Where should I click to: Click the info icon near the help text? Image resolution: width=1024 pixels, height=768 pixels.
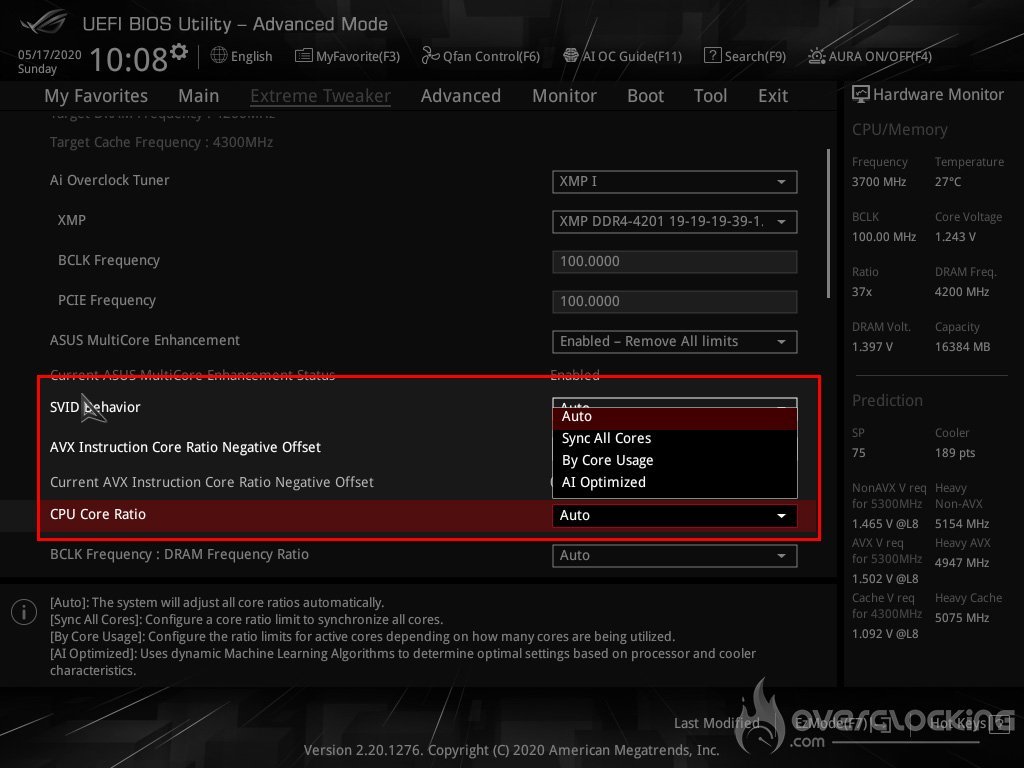pyautogui.click(x=23, y=611)
